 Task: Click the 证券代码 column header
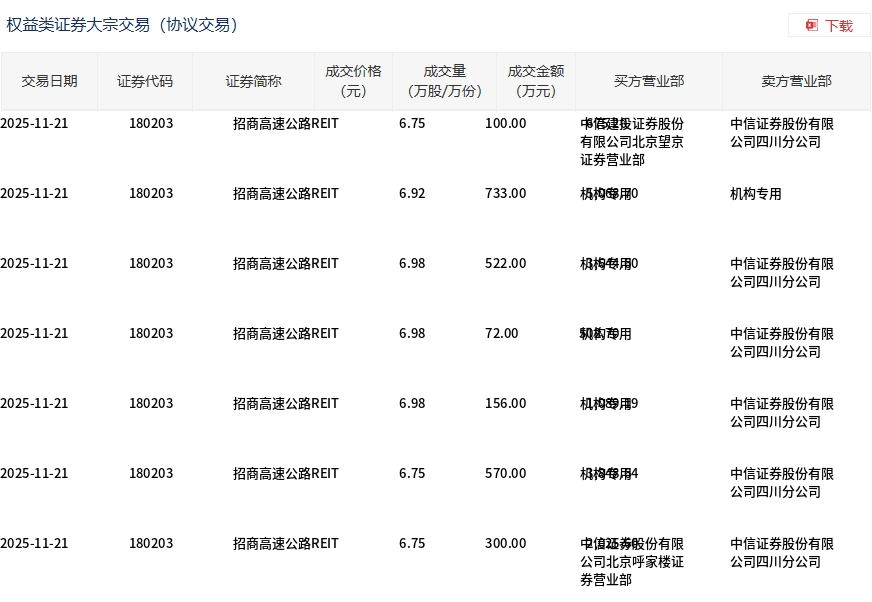145,82
